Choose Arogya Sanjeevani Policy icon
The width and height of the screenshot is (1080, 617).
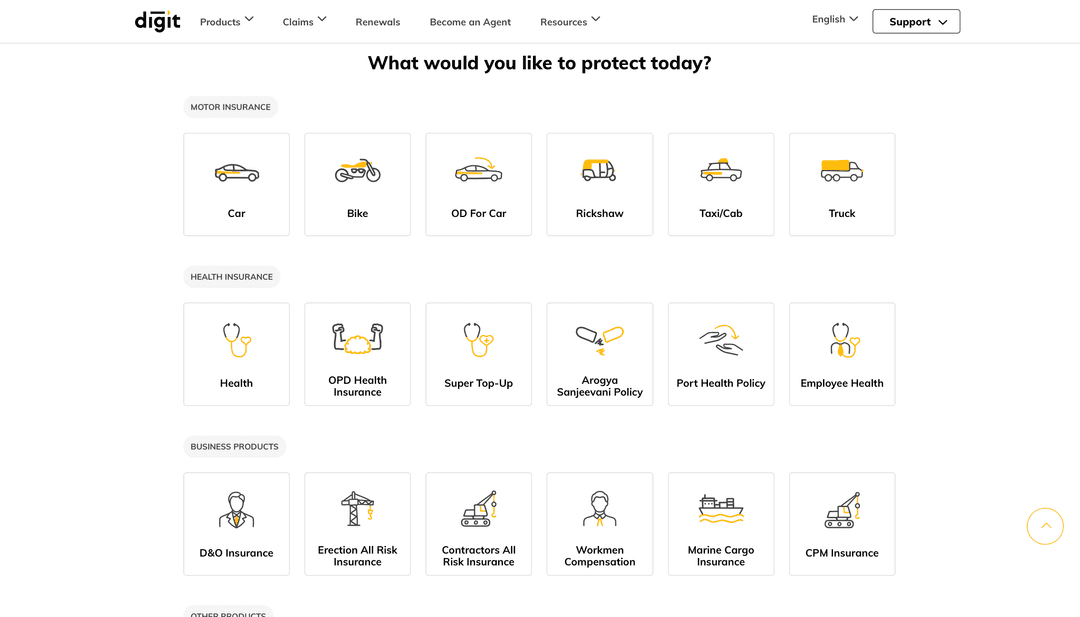click(x=599, y=340)
